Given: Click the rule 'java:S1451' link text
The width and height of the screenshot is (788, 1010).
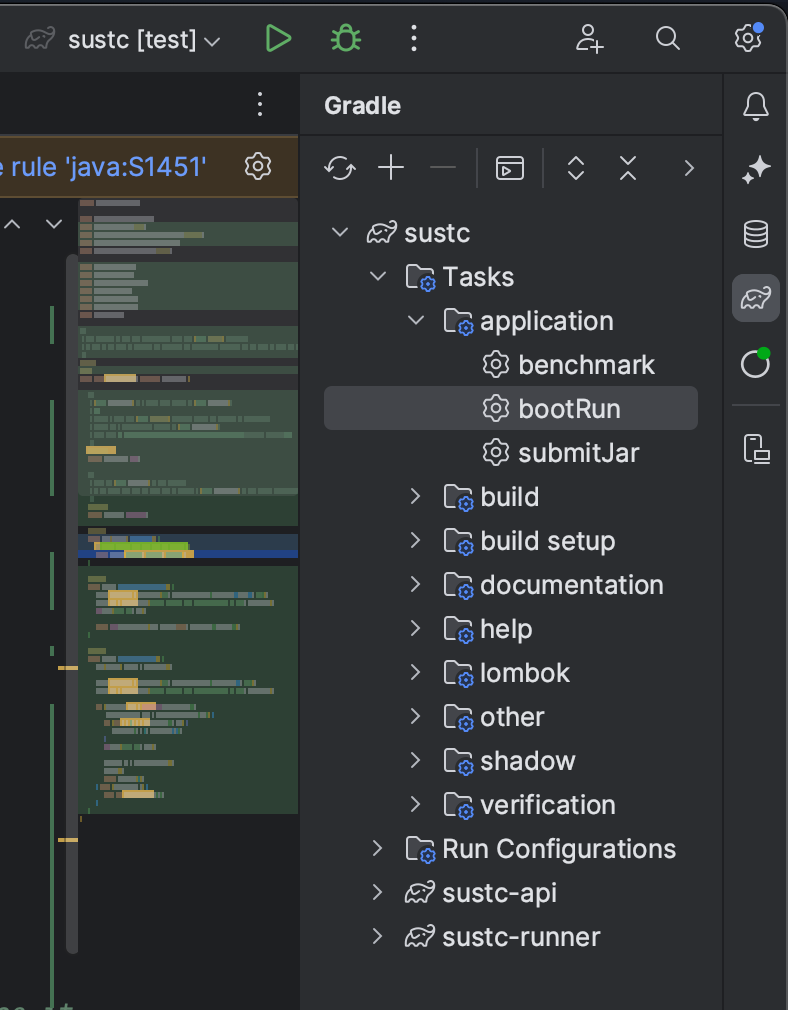Looking at the screenshot, I should [x=109, y=167].
